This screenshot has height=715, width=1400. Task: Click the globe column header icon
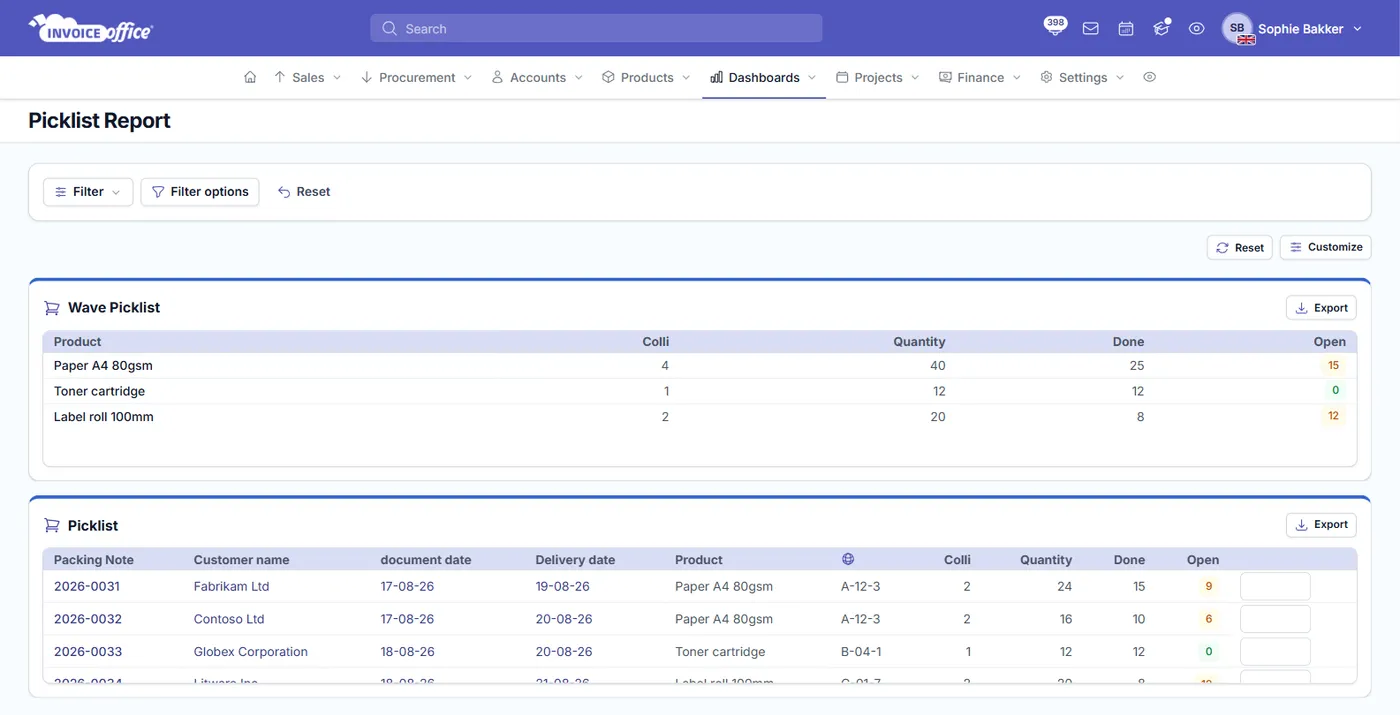tap(848, 559)
